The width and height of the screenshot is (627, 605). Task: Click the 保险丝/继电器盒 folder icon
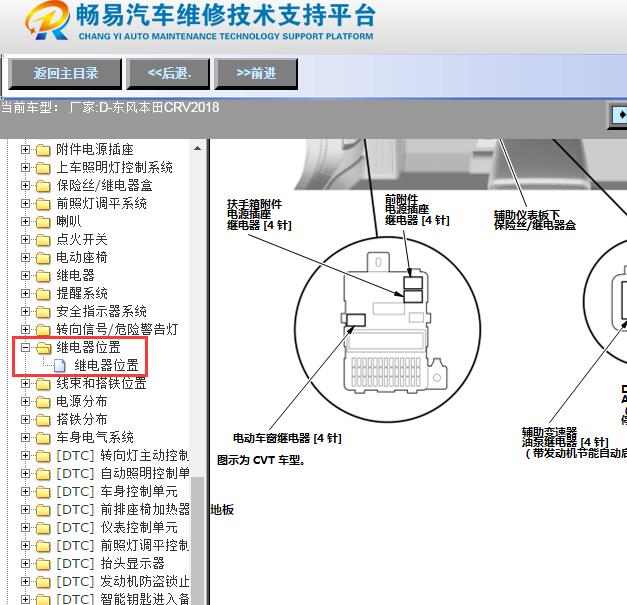pyautogui.click(x=43, y=186)
